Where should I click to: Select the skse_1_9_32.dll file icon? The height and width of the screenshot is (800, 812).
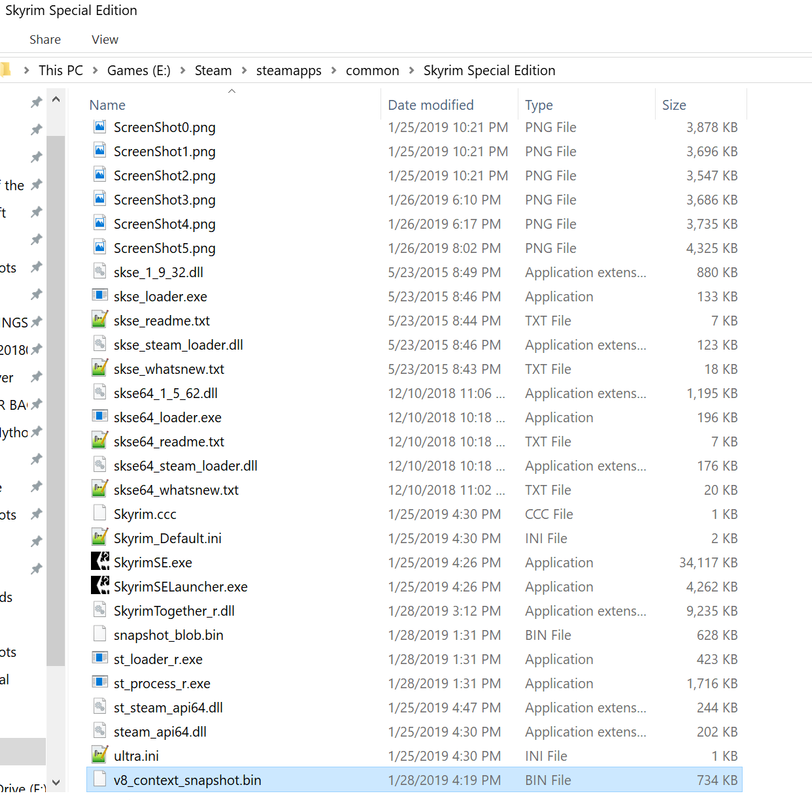(x=99, y=271)
